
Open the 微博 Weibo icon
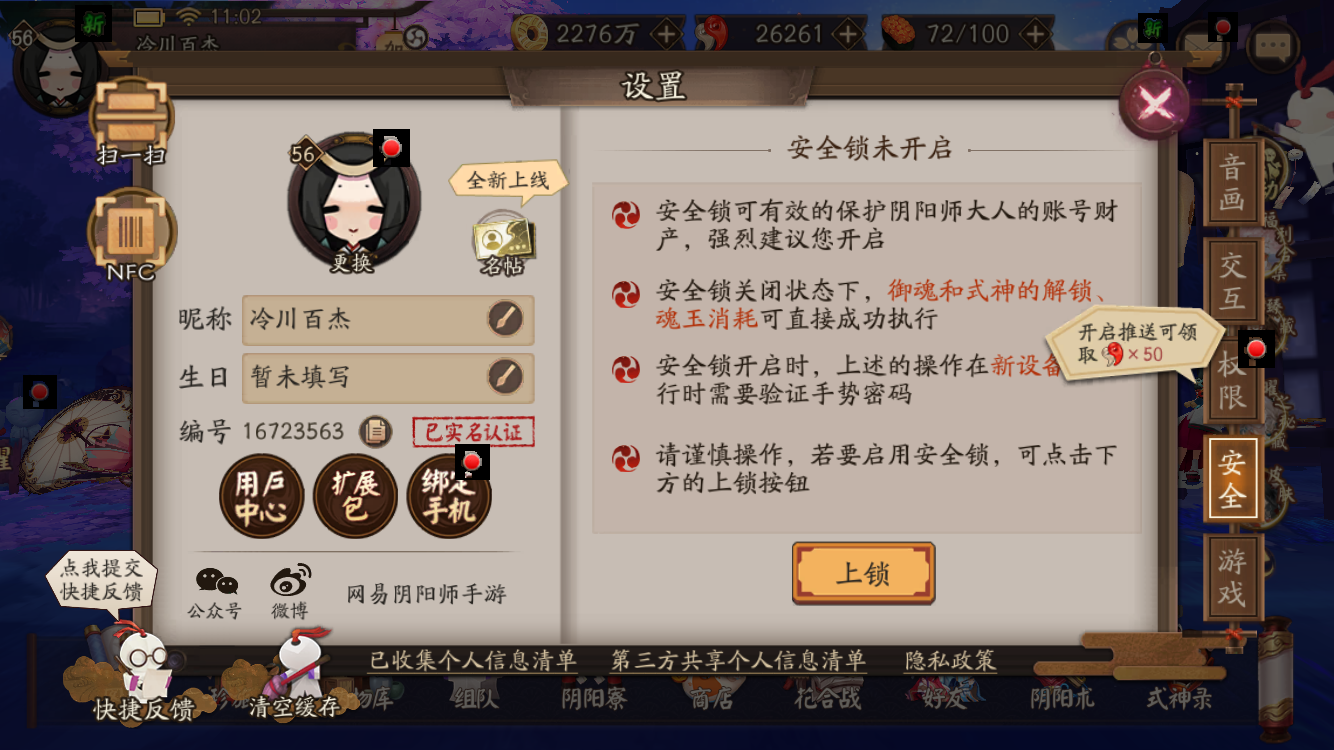coord(290,592)
